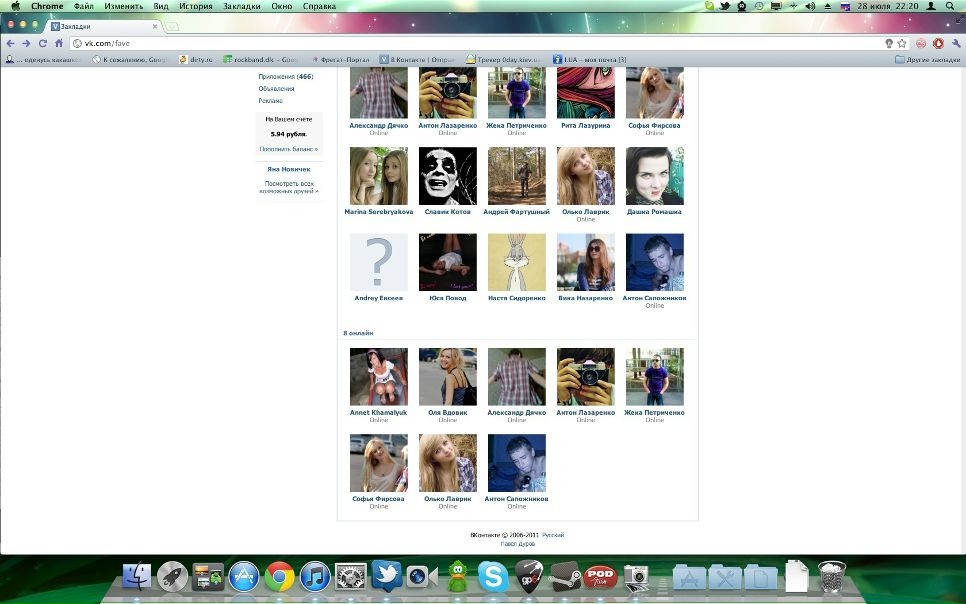This screenshot has width=966, height=604.
Task: Open the Закладки menu in the menu bar
Action: [241, 6]
